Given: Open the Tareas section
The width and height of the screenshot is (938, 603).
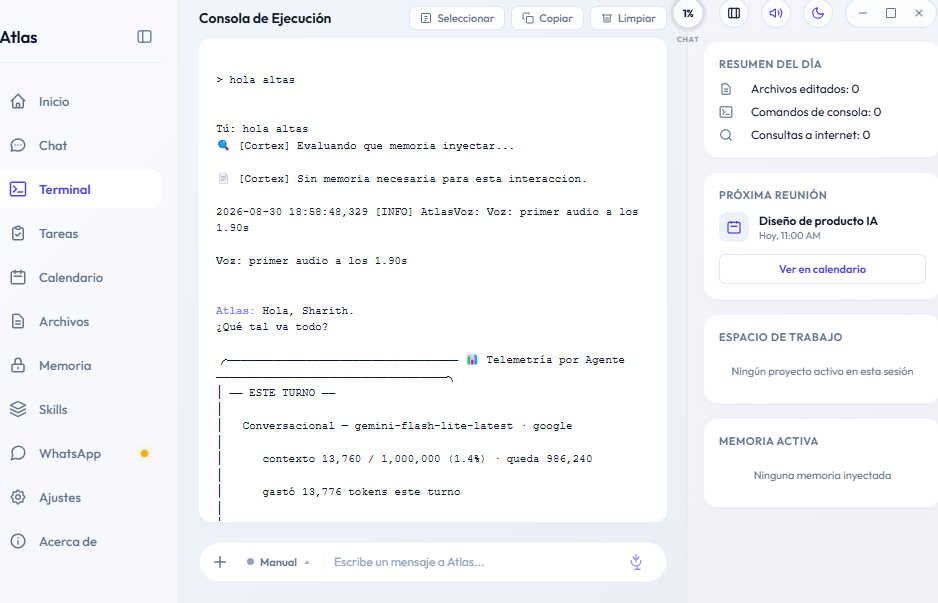Looking at the screenshot, I should pyautogui.click(x=81, y=233).
